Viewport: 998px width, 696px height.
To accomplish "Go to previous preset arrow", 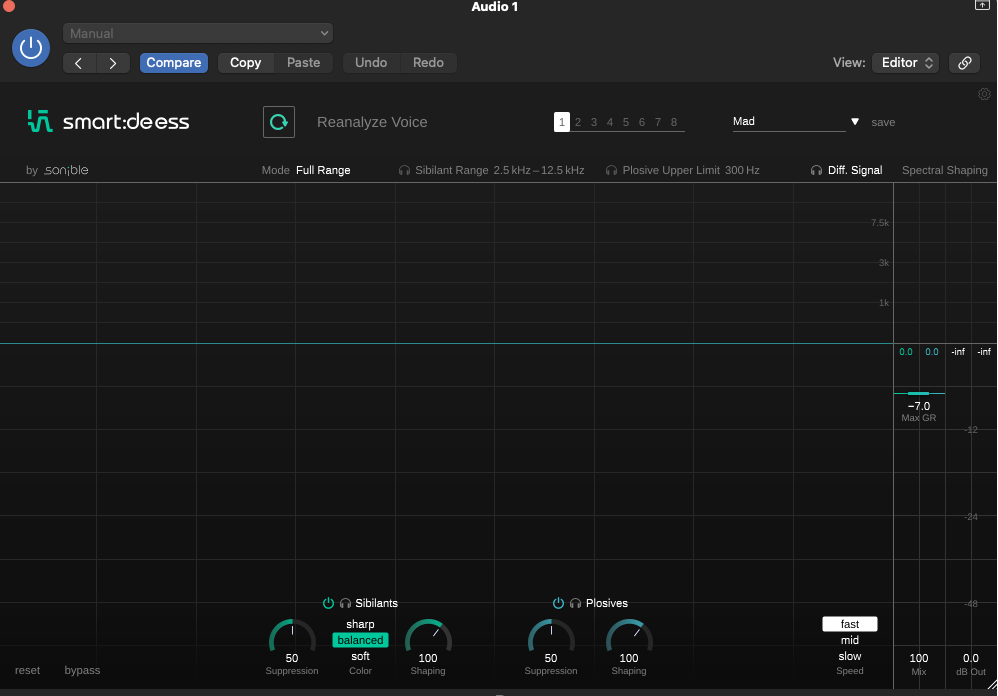I will point(79,63).
